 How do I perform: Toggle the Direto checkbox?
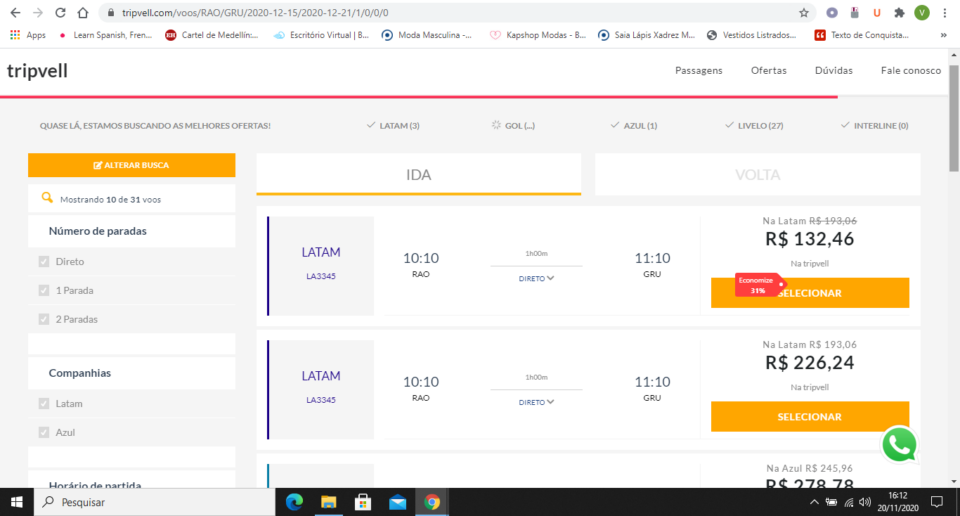pos(44,261)
